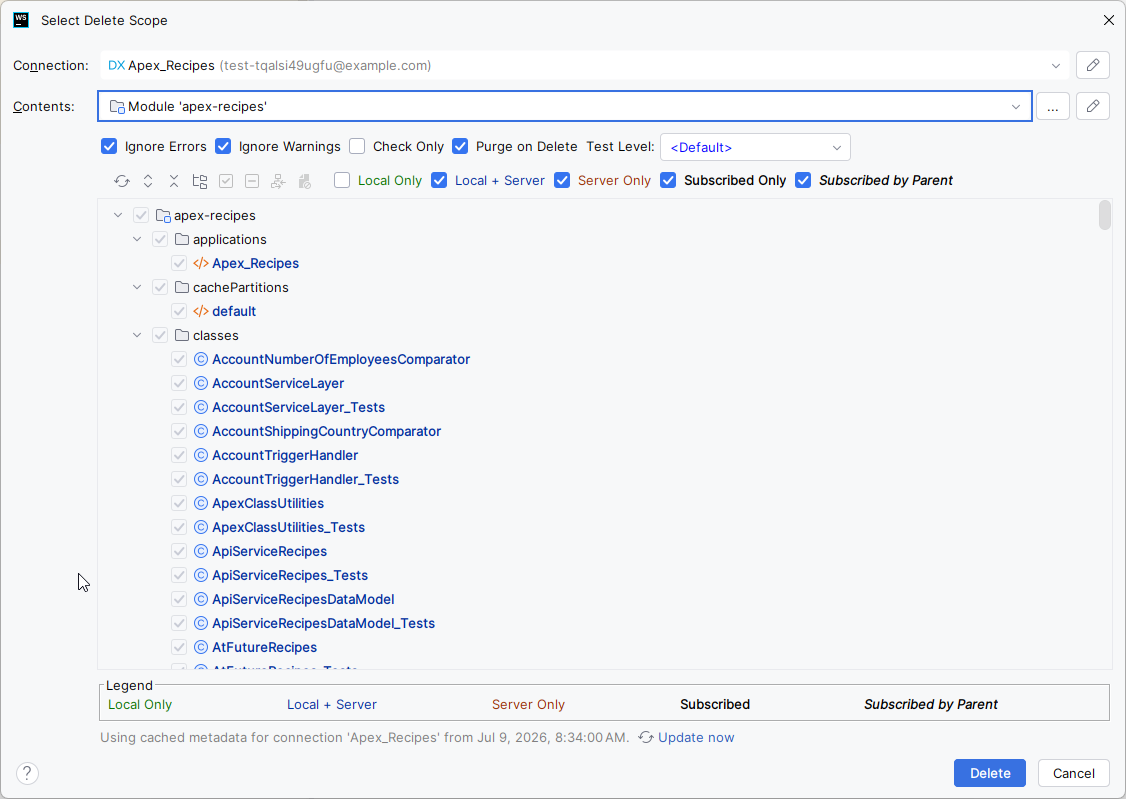Collapse the classes folder node
Viewport: 1126px width, 799px height.
pyautogui.click(x=137, y=335)
